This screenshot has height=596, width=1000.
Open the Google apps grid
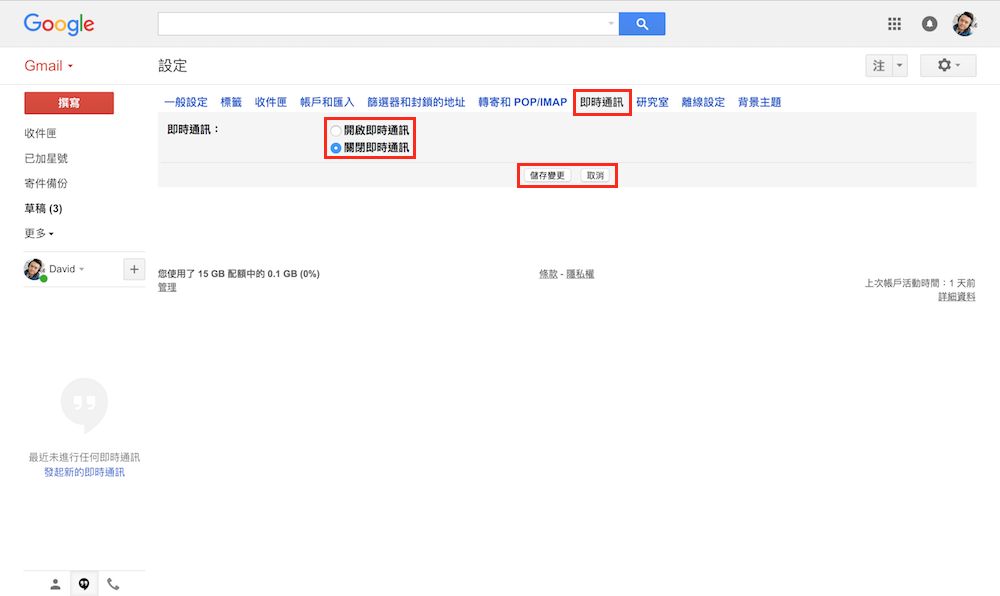click(x=896, y=23)
